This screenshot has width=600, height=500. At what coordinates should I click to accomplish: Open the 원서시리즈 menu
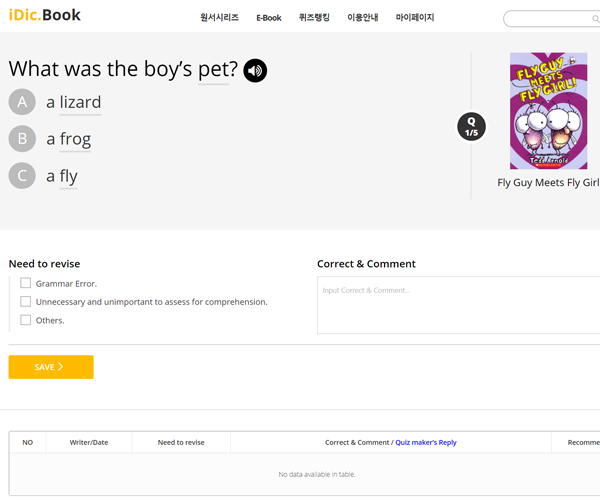coord(219,18)
